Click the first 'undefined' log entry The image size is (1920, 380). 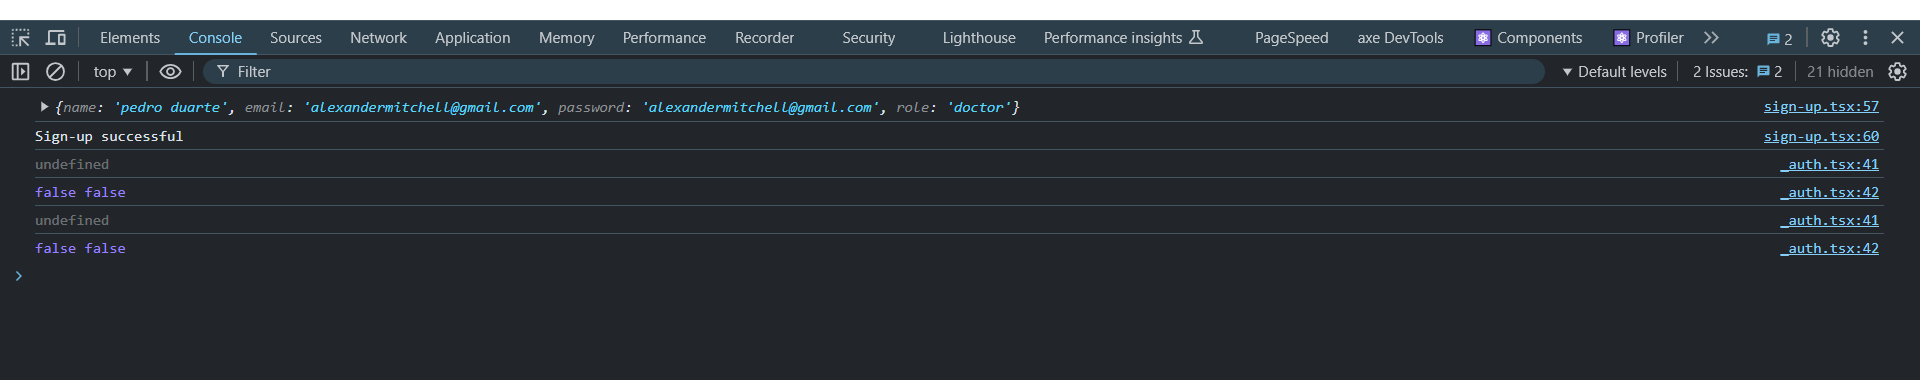(x=72, y=164)
